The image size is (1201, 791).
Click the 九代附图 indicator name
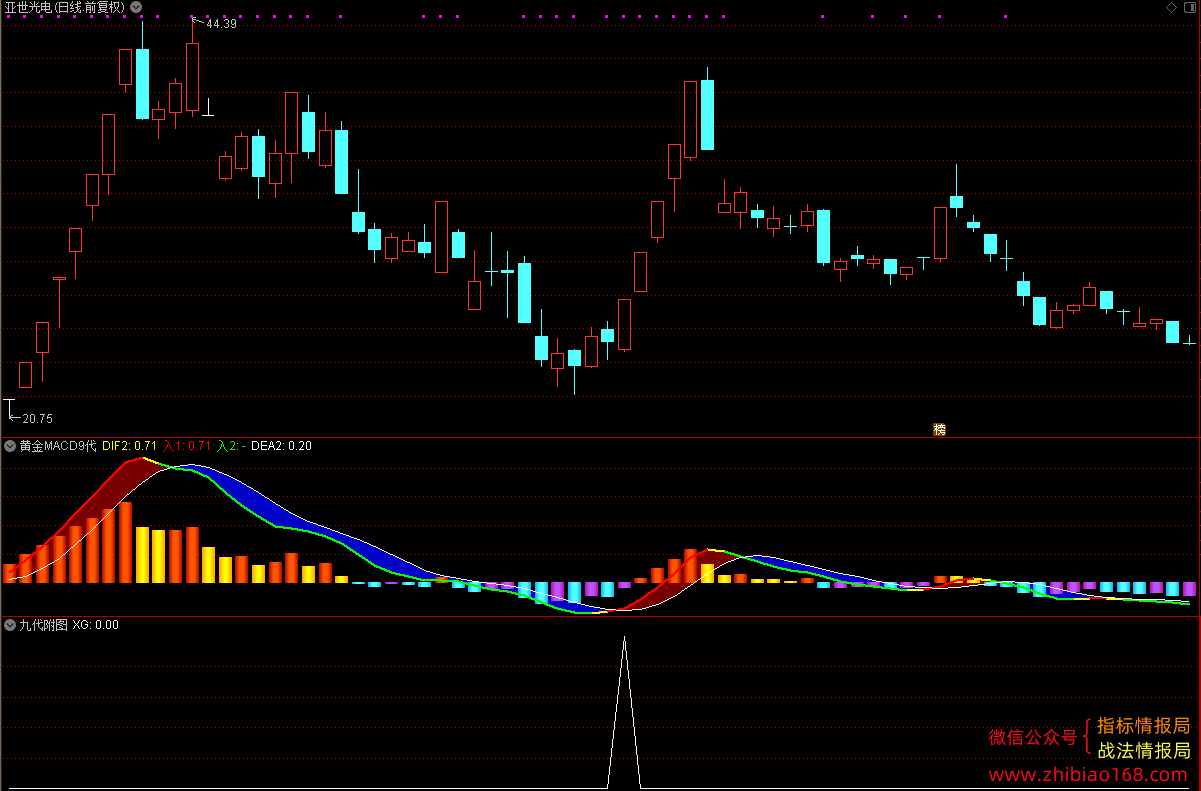[x=44, y=625]
